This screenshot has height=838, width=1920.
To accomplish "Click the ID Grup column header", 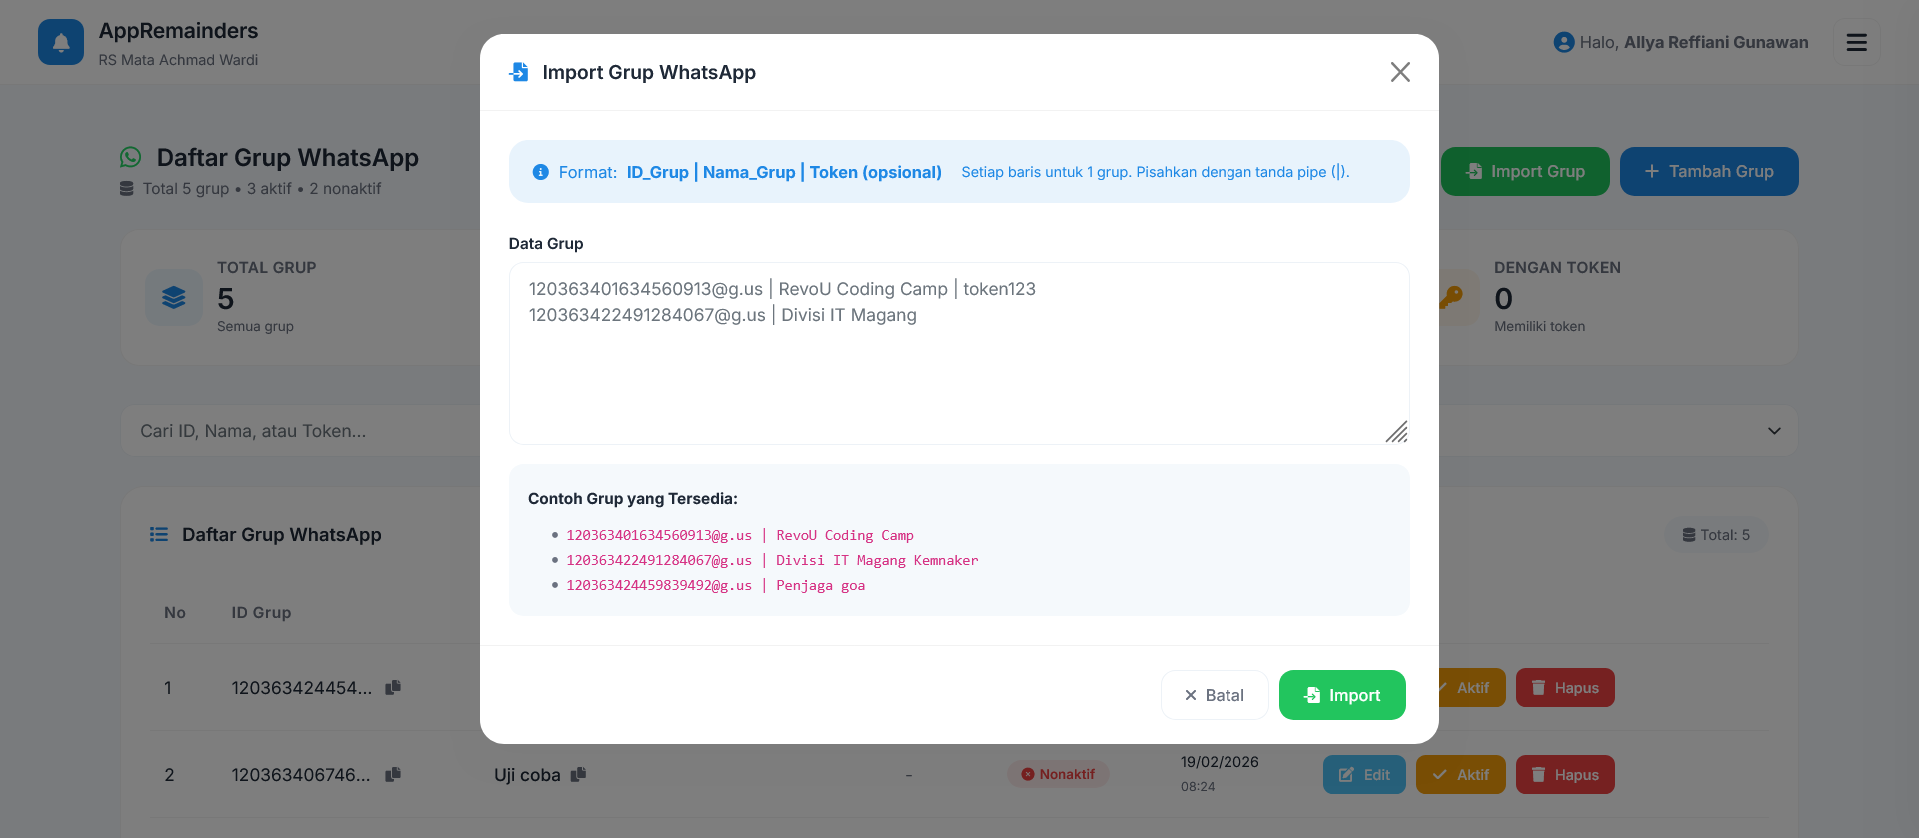I will [261, 612].
